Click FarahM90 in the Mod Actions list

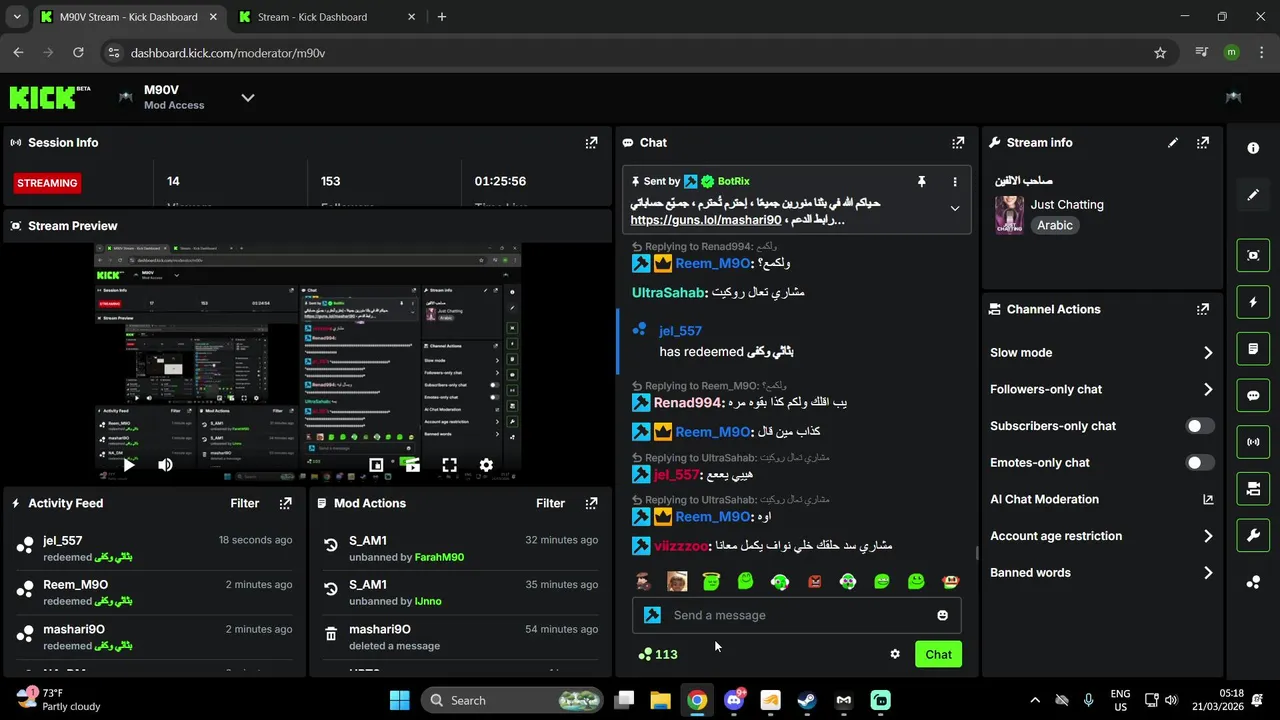click(439, 557)
